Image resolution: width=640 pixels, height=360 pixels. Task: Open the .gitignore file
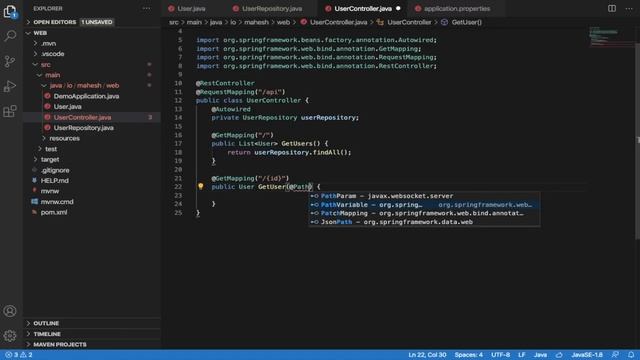click(x=55, y=170)
